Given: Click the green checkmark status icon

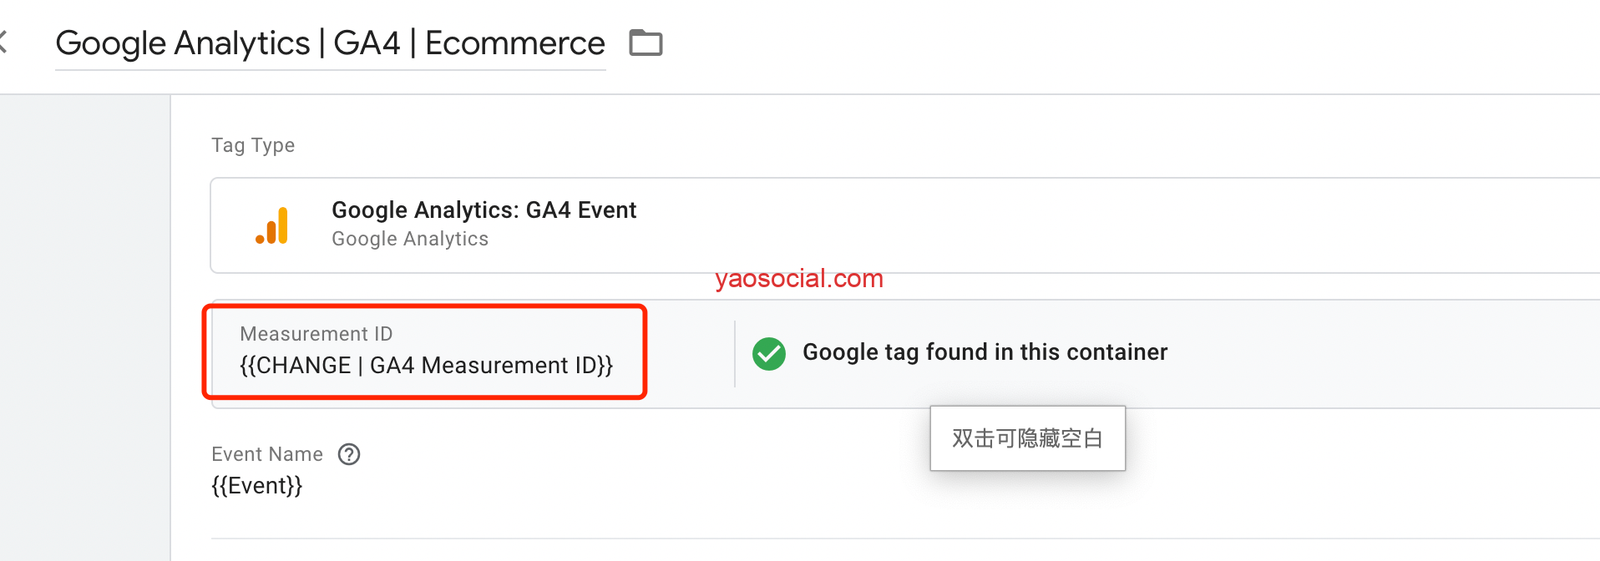Looking at the screenshot, I should pos(768,353).
